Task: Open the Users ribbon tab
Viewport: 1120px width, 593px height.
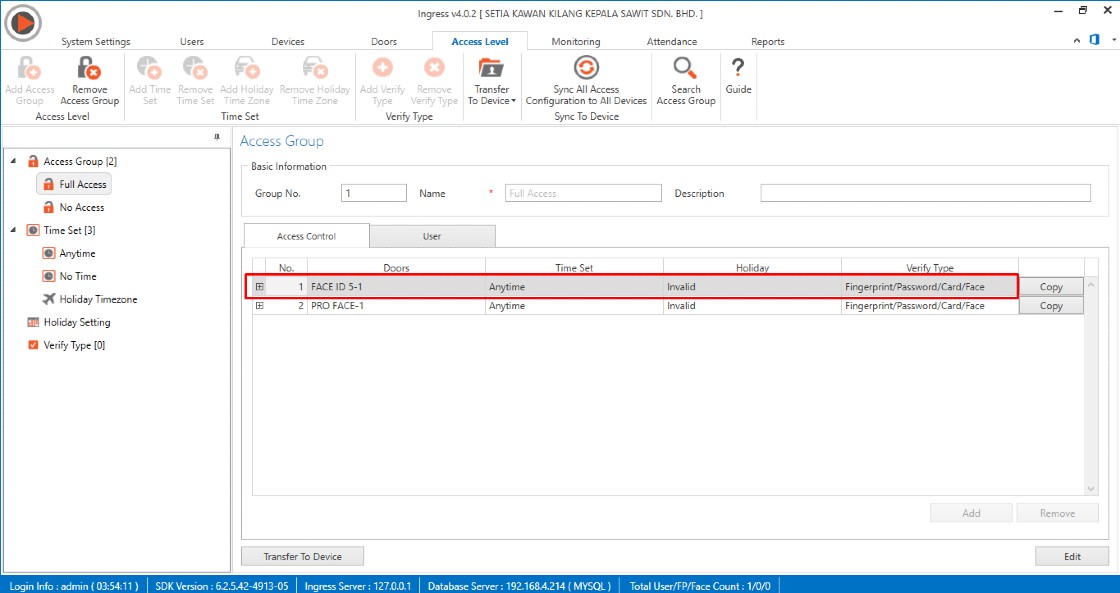Action: coord(191,41)
